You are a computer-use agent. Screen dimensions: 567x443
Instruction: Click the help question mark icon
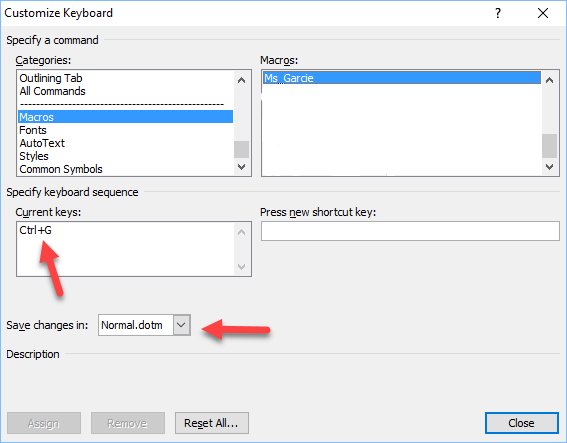click(498, 13)
